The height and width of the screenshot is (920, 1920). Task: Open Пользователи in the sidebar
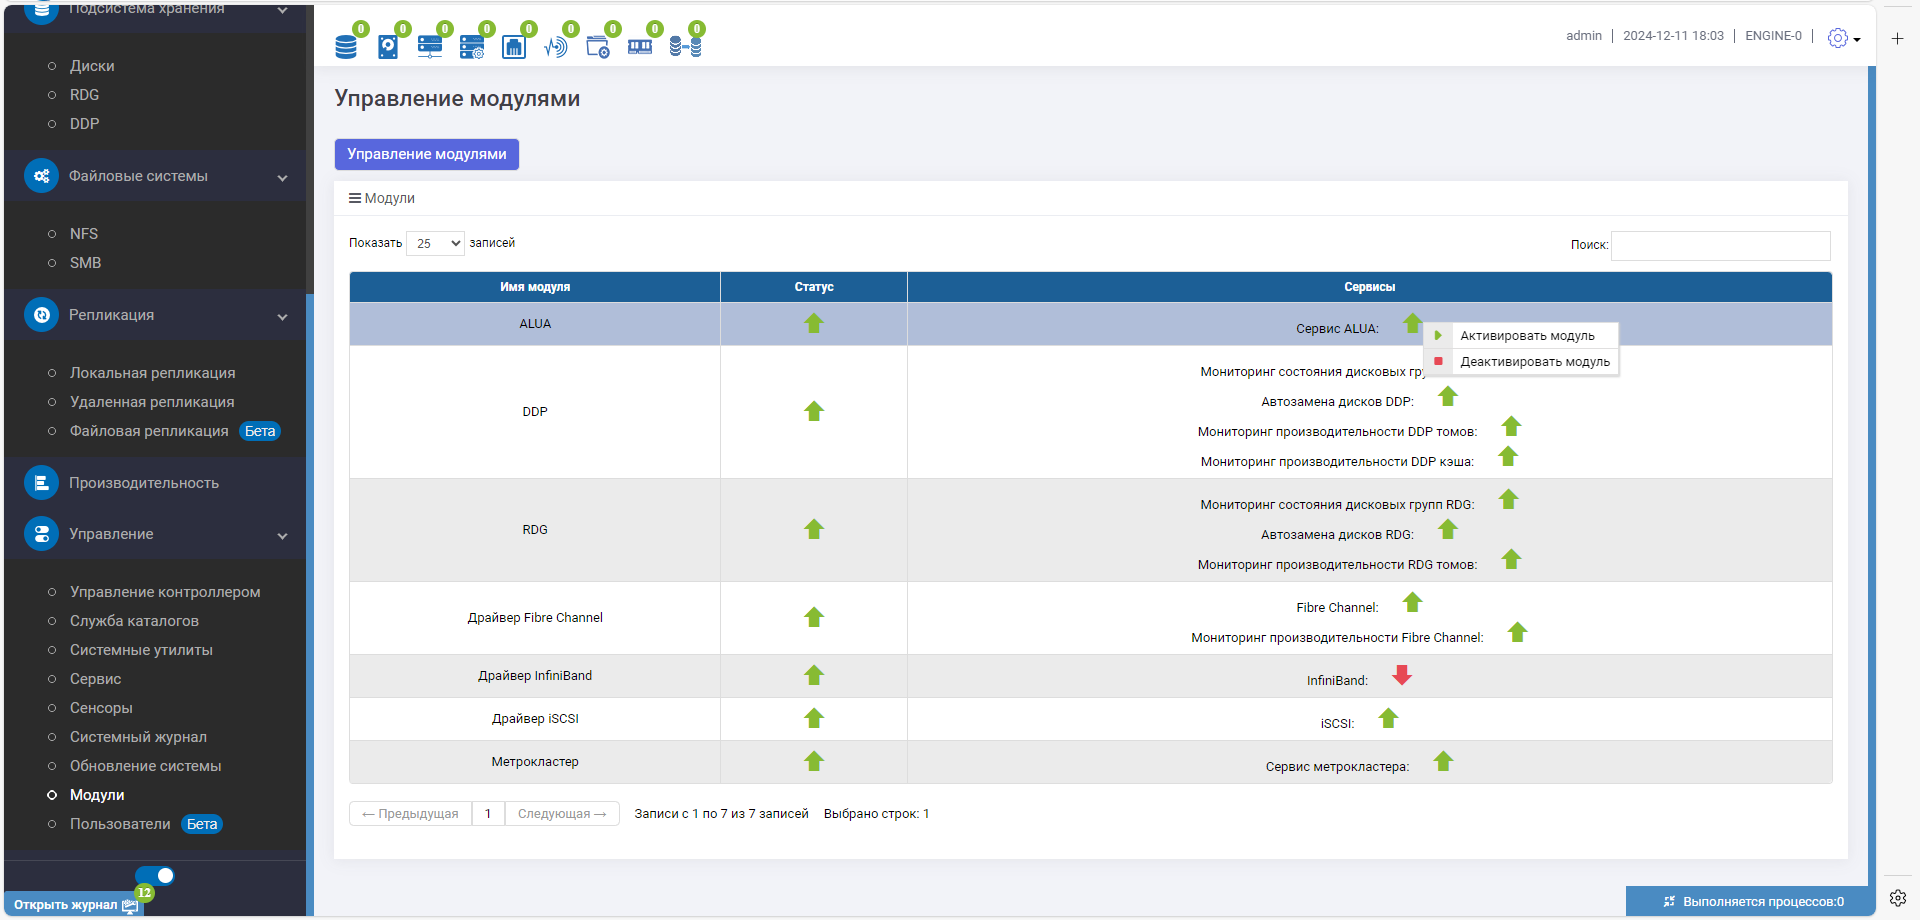(120, 824)
